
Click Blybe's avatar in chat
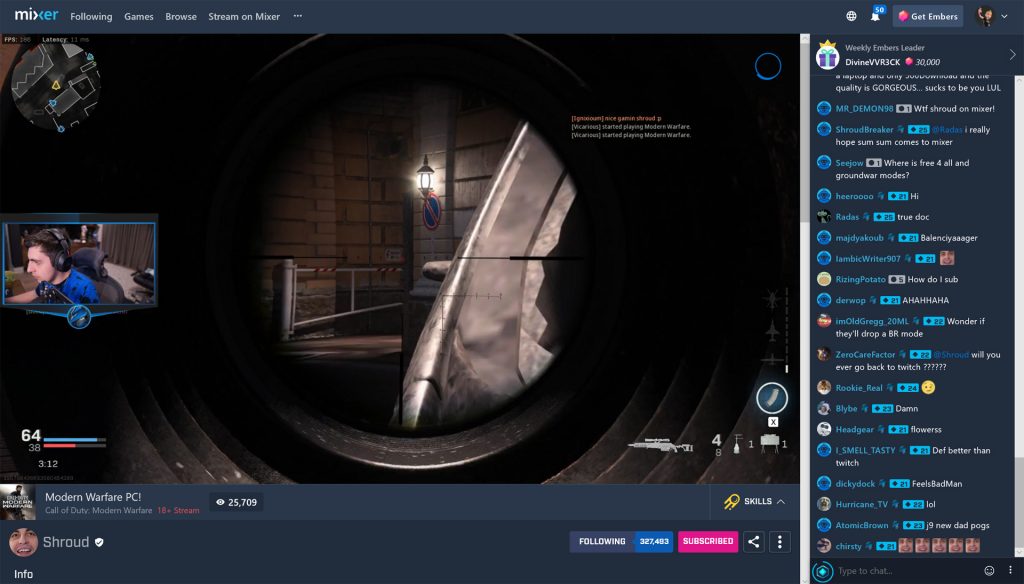click(x=824, y=408)
